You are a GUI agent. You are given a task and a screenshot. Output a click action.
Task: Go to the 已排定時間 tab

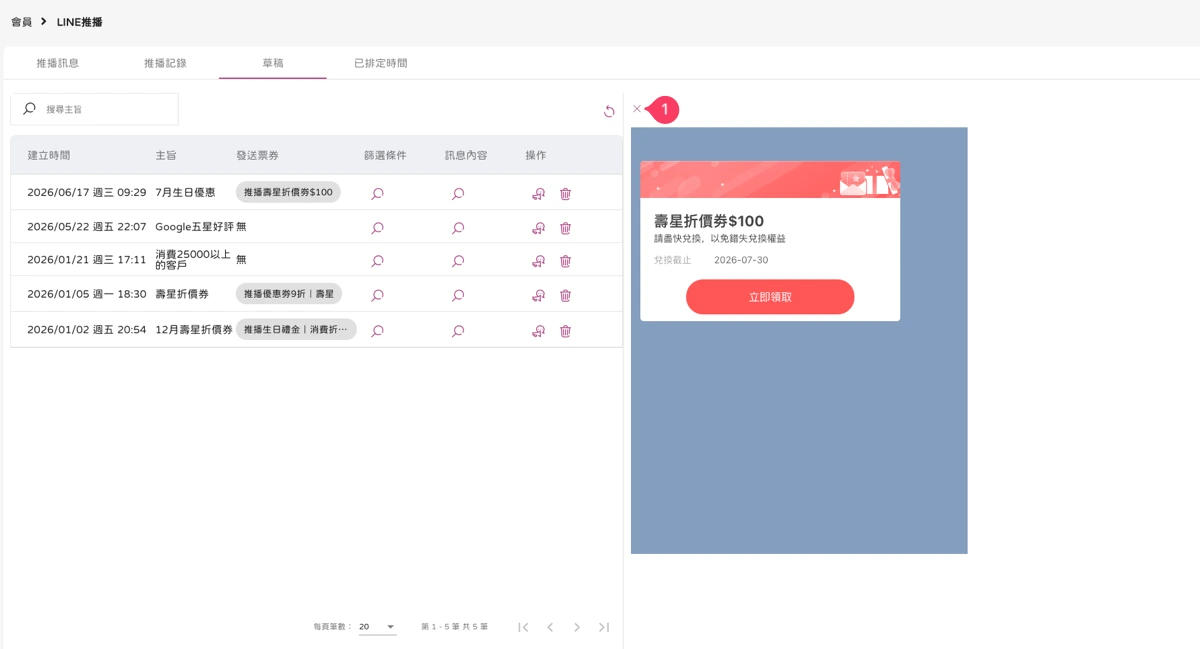(x=381, y=63)
